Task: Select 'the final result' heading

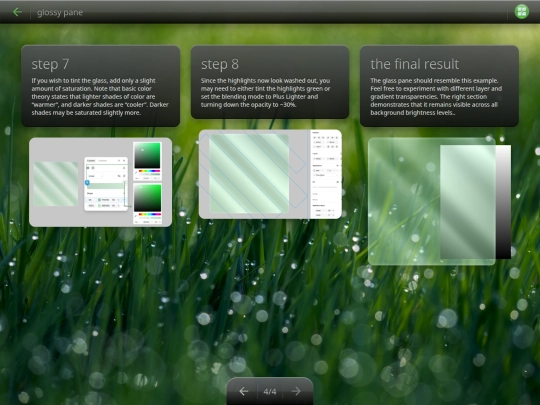Action: pyautogui.click(x=415, y=64)
